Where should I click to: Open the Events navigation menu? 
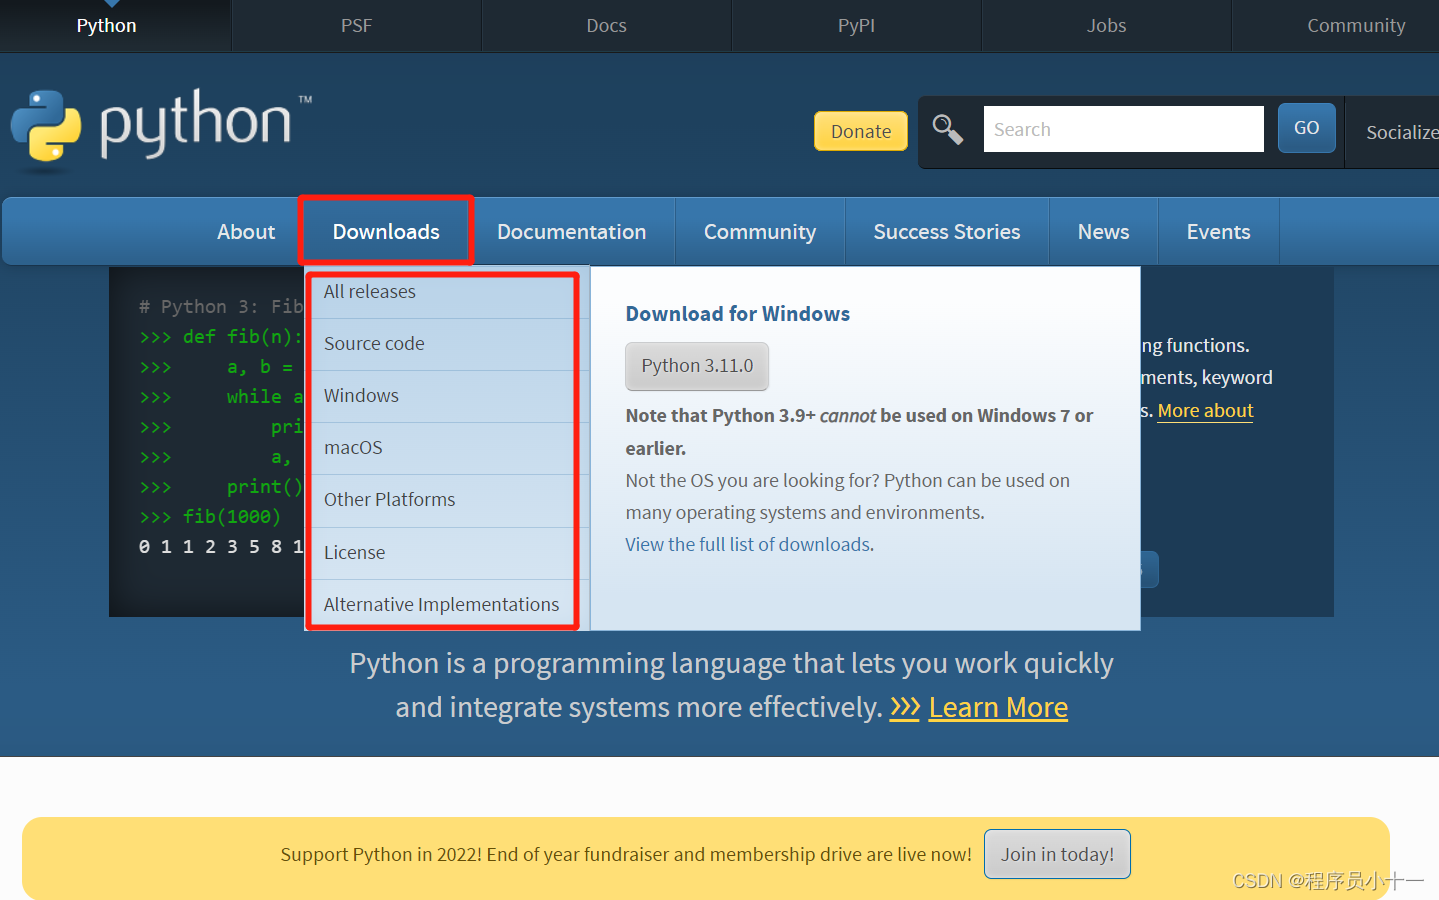pyautogui.click(x=1219, y=232)
